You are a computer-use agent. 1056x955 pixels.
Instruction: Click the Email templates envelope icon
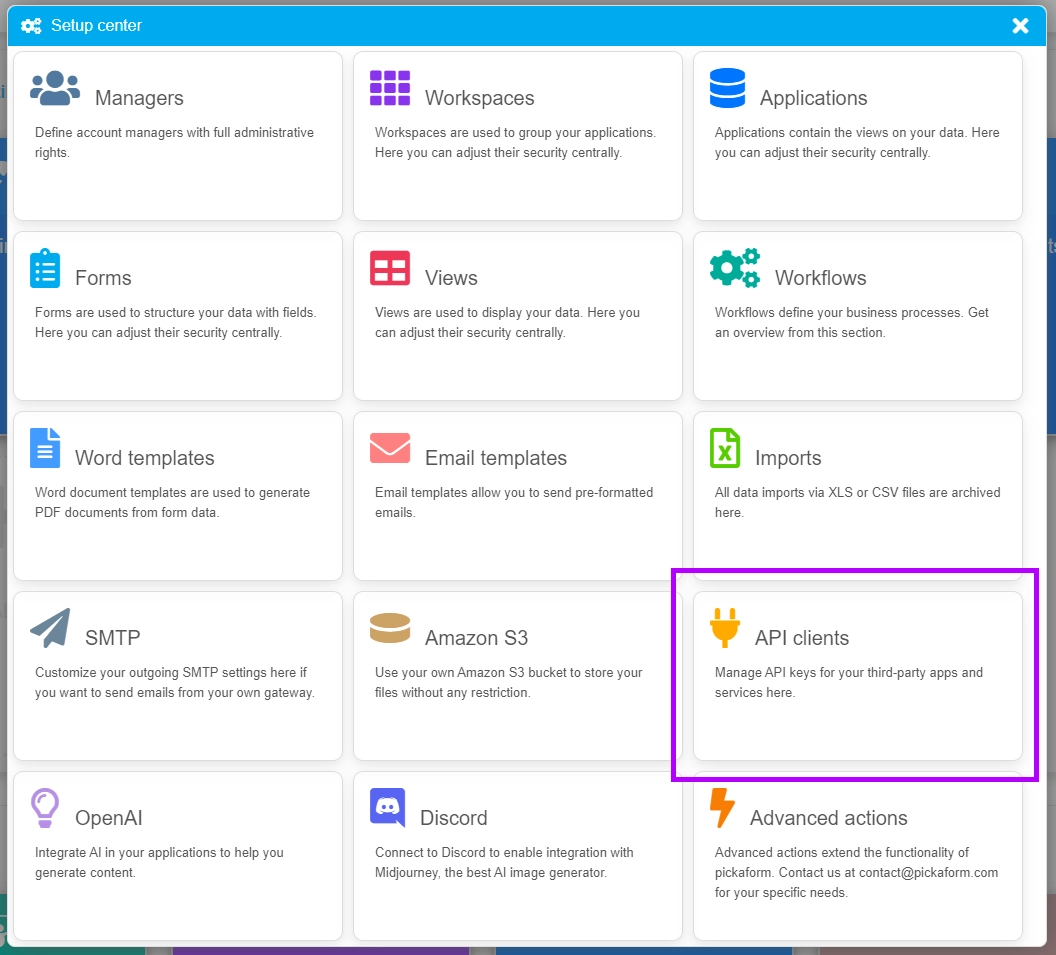390,448
